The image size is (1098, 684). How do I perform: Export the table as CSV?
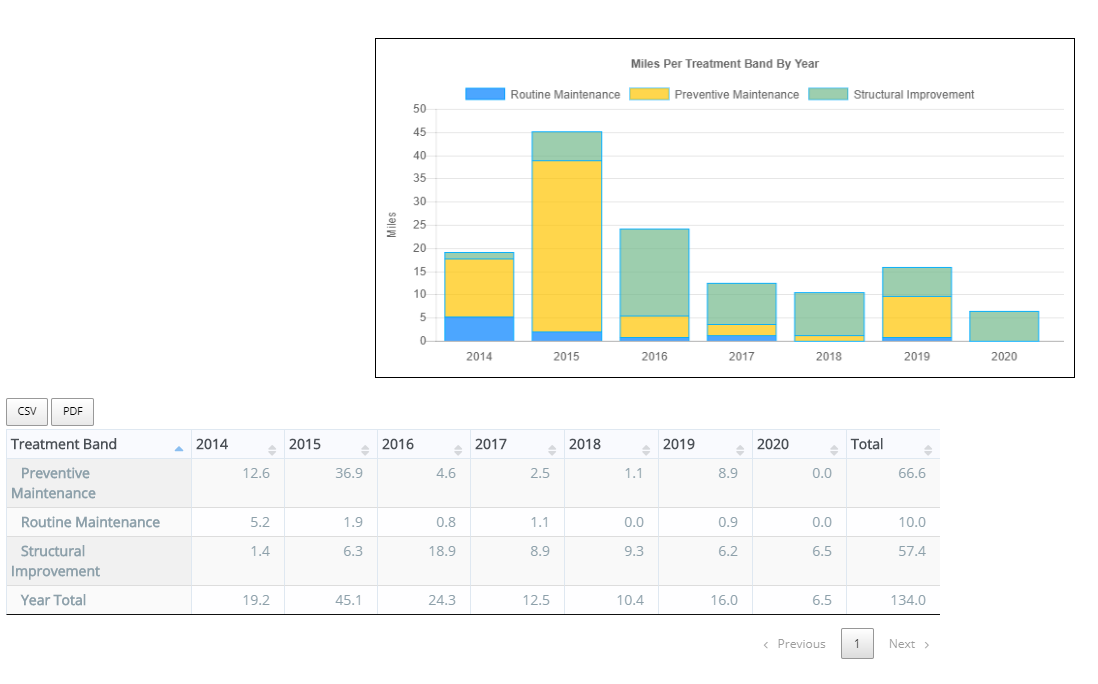pyautogui.click(x=27, y=412)
